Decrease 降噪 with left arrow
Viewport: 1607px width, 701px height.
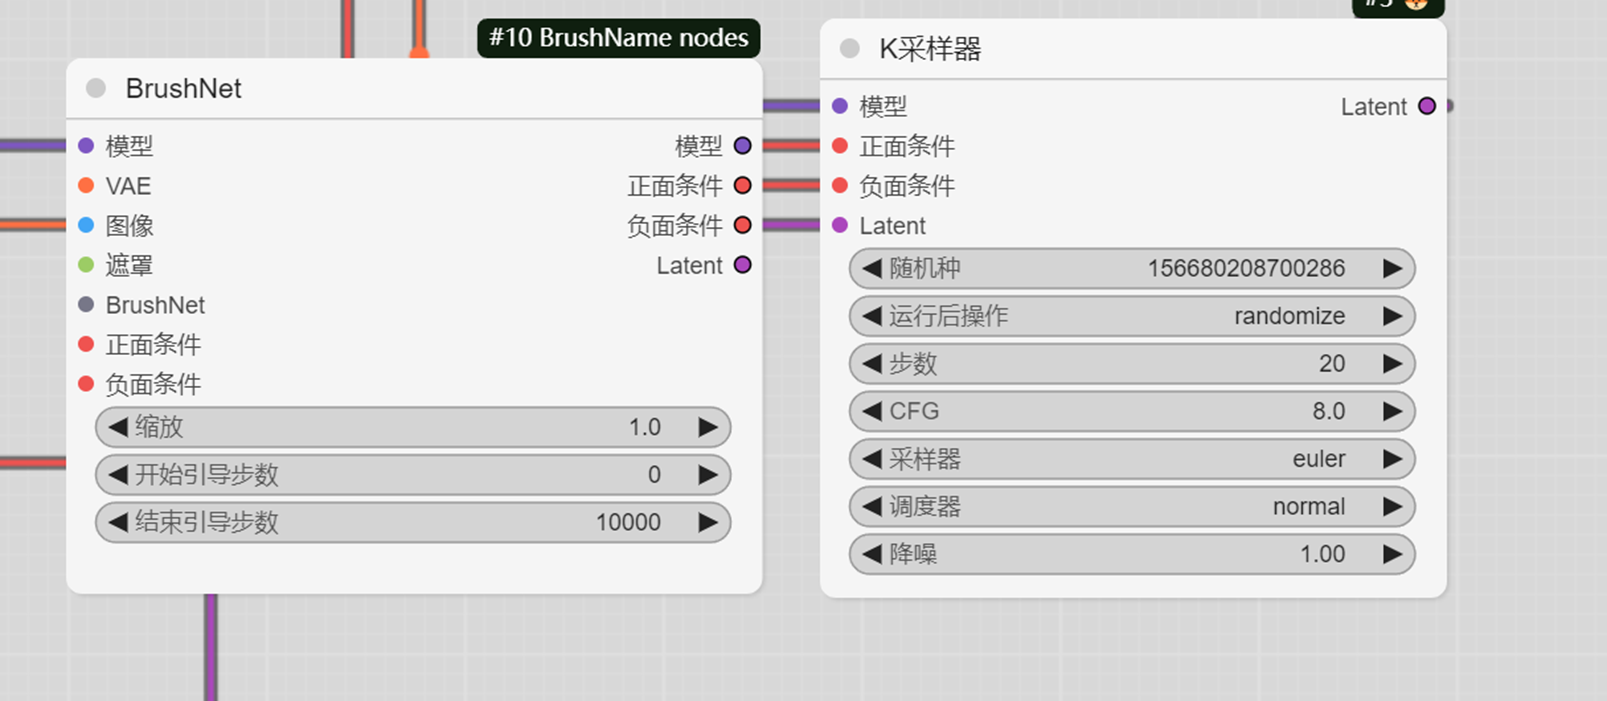(872, 554)
